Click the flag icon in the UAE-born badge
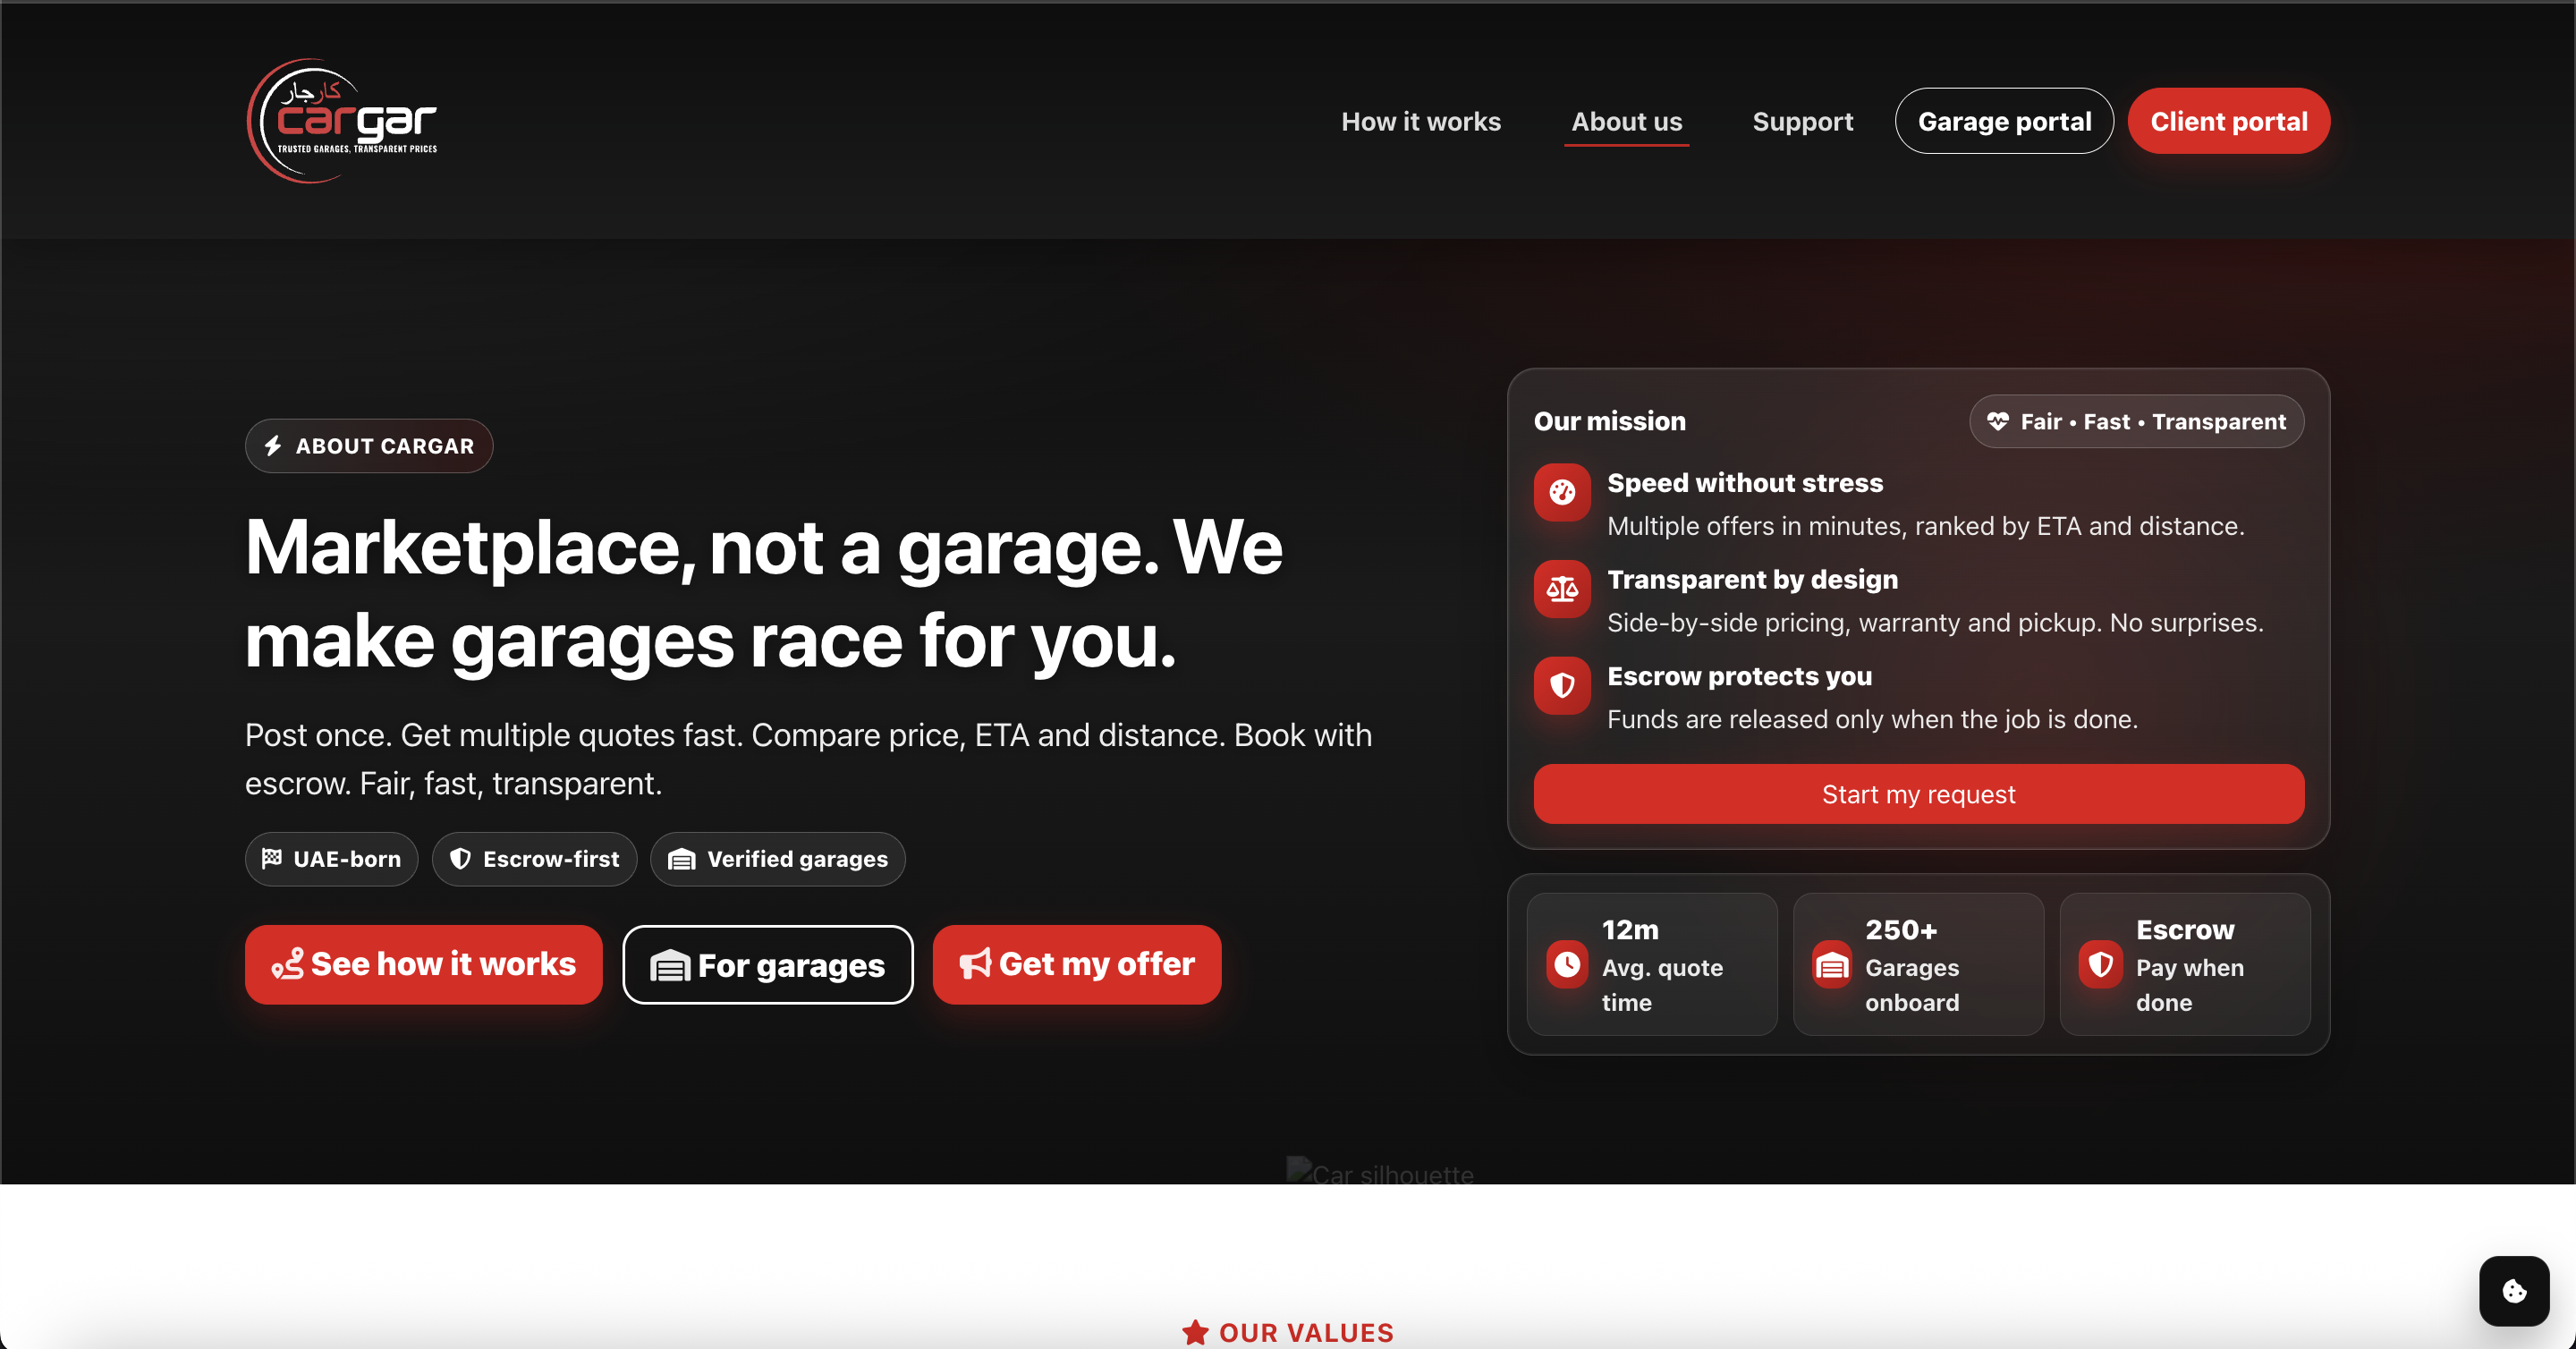Image resolution: width=2576 pixels, height=1349 pixels. [271, 858]
